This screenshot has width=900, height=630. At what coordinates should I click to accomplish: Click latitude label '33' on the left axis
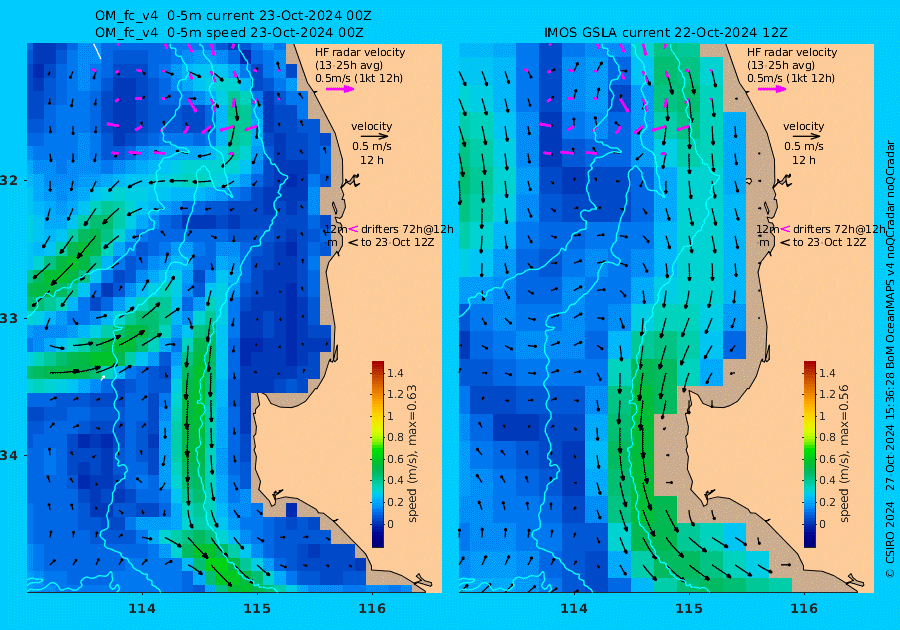[9, 318]
